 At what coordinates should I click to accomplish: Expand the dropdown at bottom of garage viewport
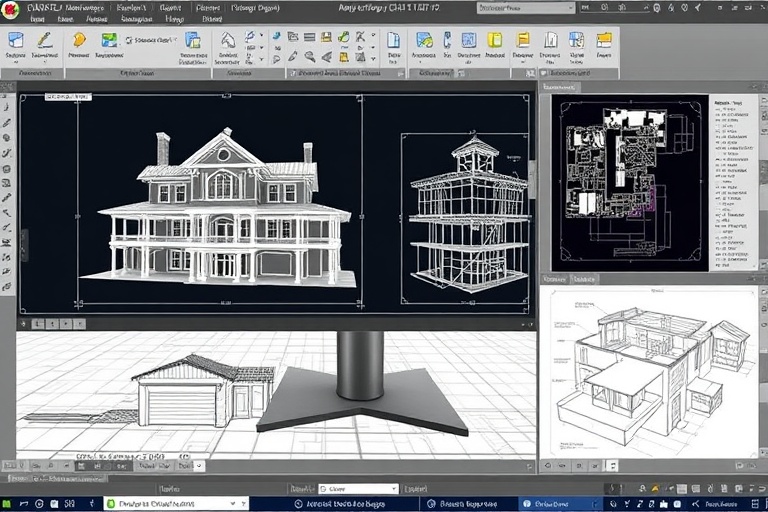point(198,465)
